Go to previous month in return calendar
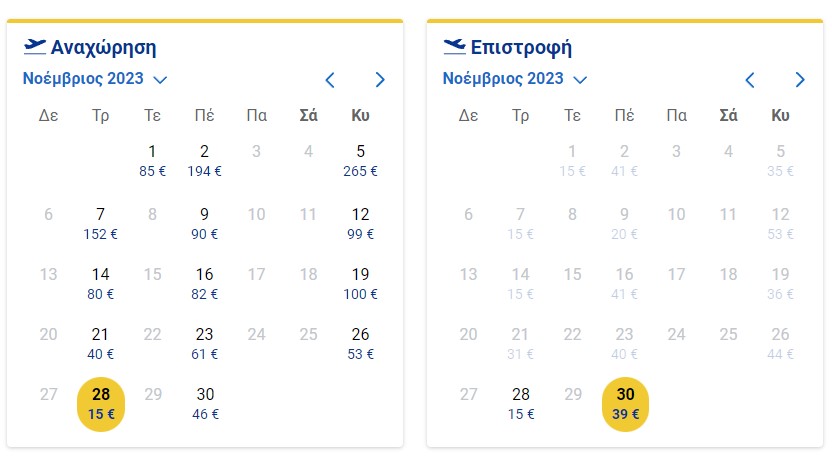 tap(750, 80)
